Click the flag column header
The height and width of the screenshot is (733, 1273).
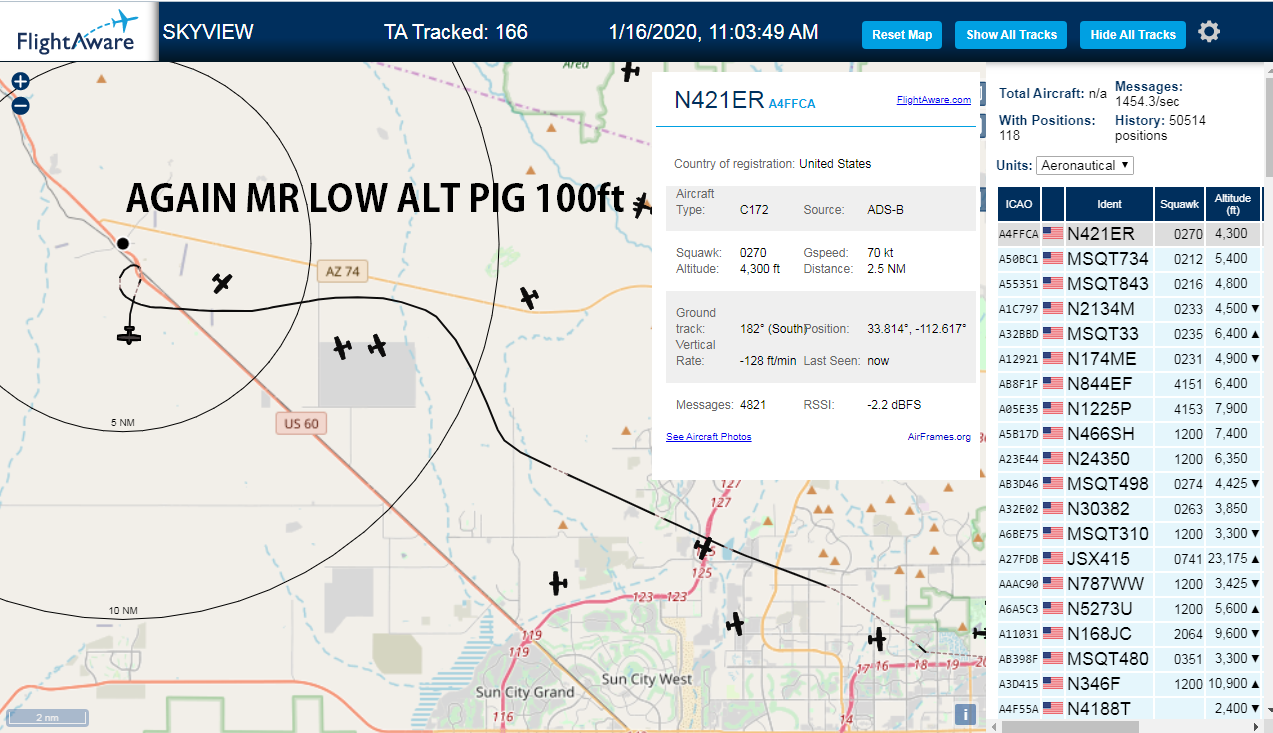coord(1052,204)
